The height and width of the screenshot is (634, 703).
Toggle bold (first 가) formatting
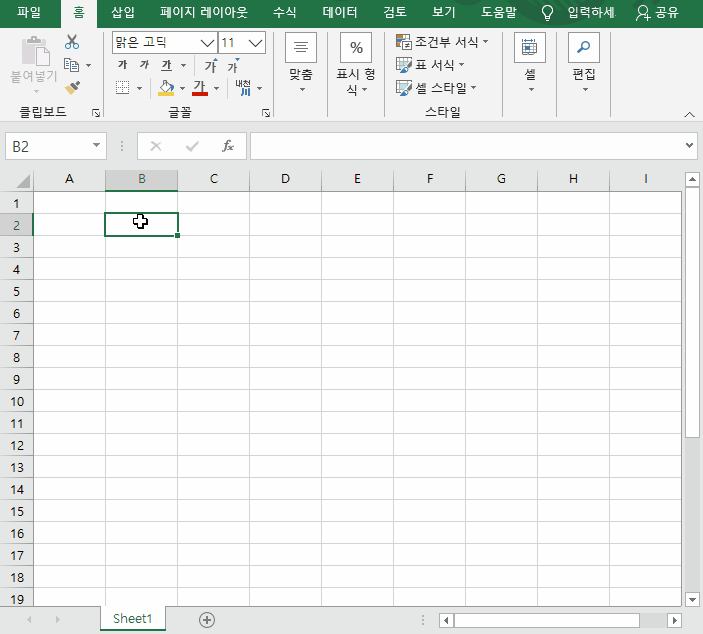(x=122, y=65)
